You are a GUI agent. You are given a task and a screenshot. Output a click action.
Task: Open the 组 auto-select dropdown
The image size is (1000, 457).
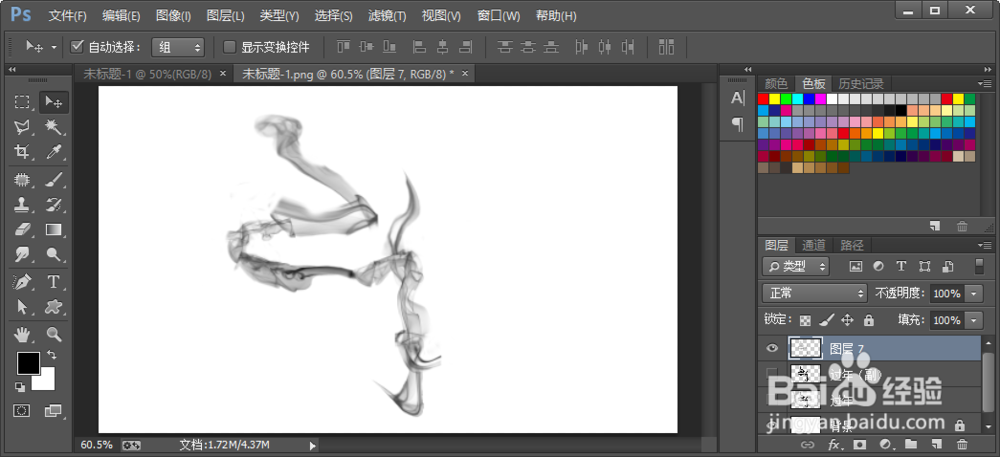pyautogui.click(x=177, y=47)
